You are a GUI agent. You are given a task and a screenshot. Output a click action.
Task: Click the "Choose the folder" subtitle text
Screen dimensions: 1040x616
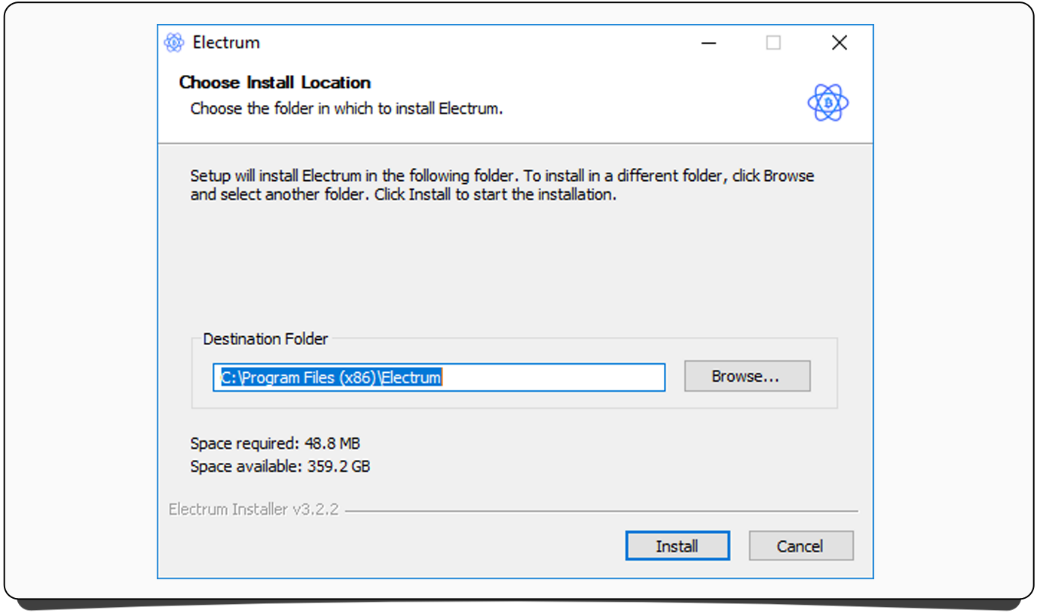point(346,108)
